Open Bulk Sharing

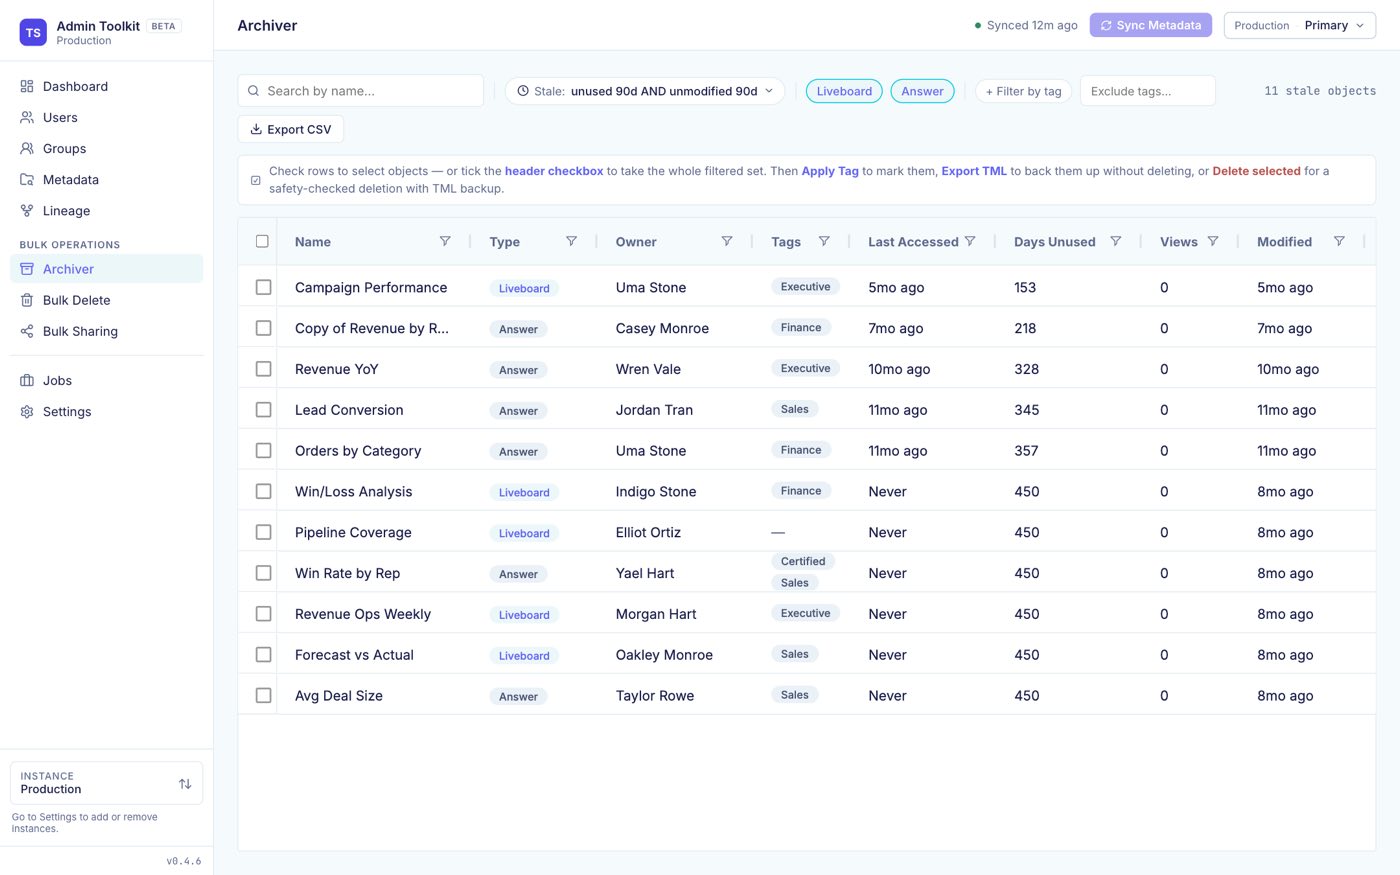click(106, 331)
